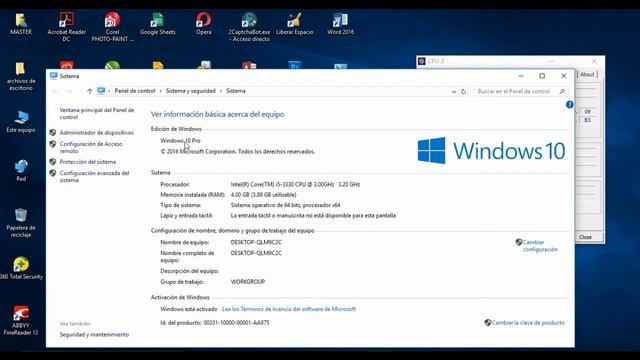Open Administrador de dispositivos link

pos(97,133)
